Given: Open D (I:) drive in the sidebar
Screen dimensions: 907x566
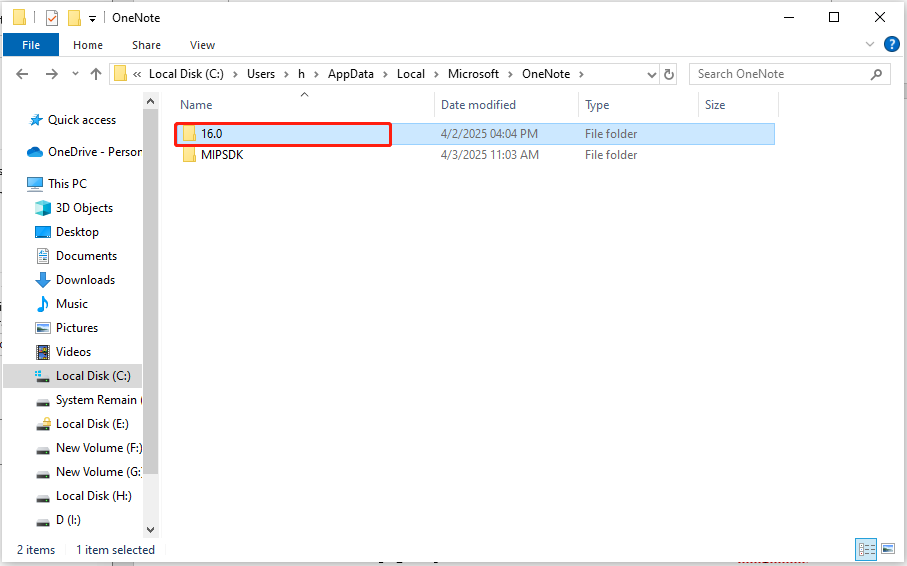Looking at the screenshot, I should click(58, 520).
